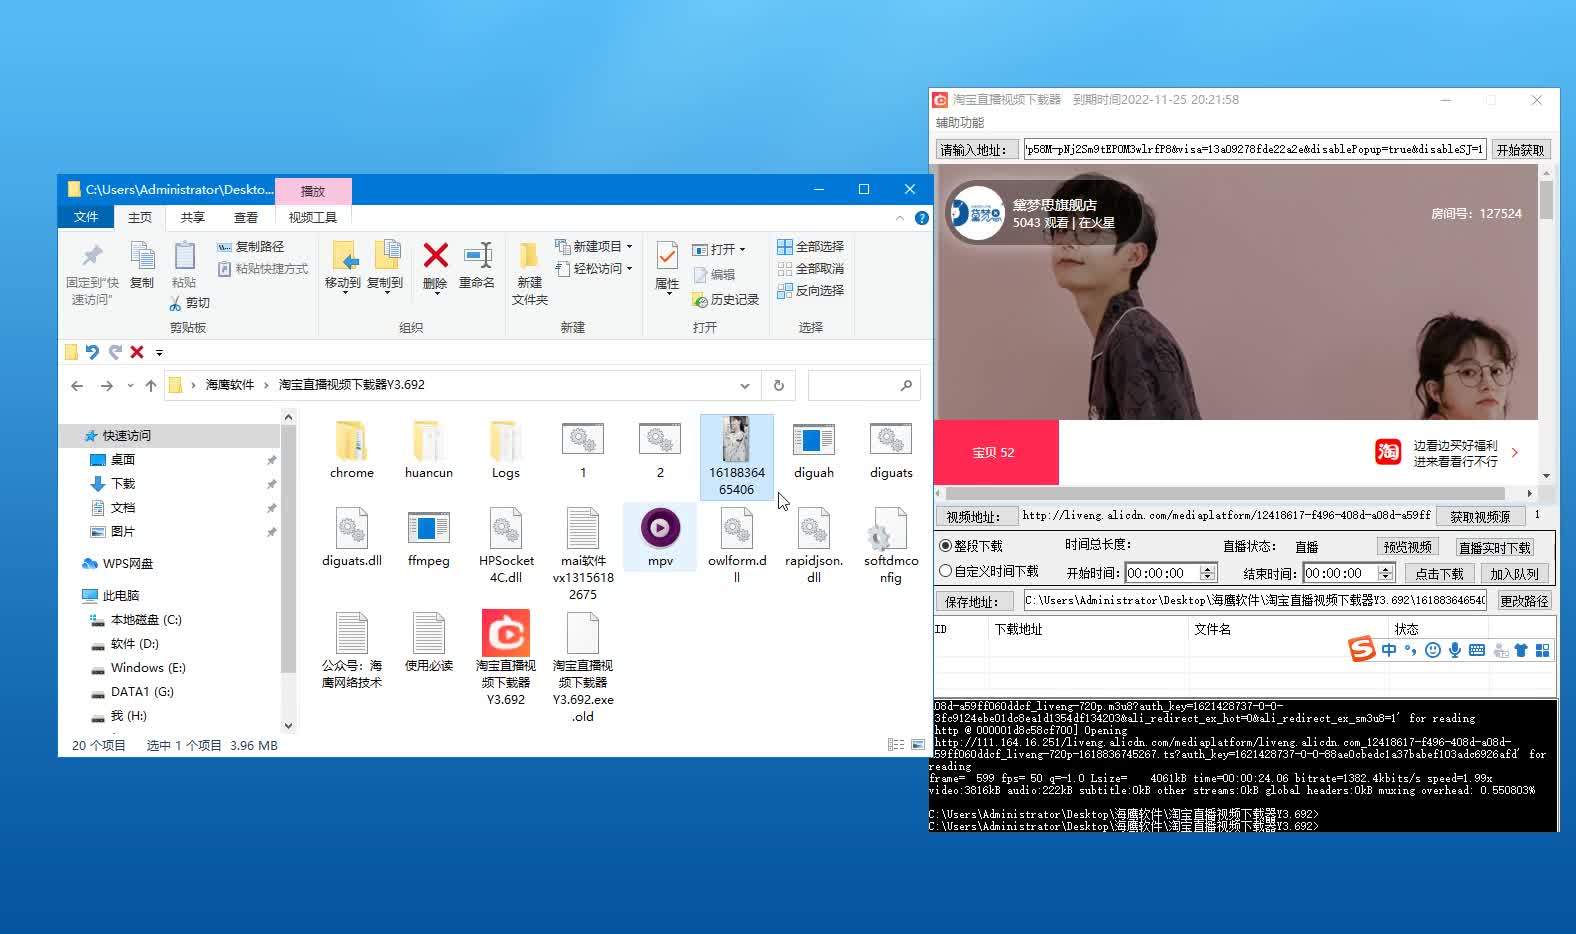Click 直播实时下载 button
This screenshot has width=1576, height=934.
click(x=1495, y=547)
